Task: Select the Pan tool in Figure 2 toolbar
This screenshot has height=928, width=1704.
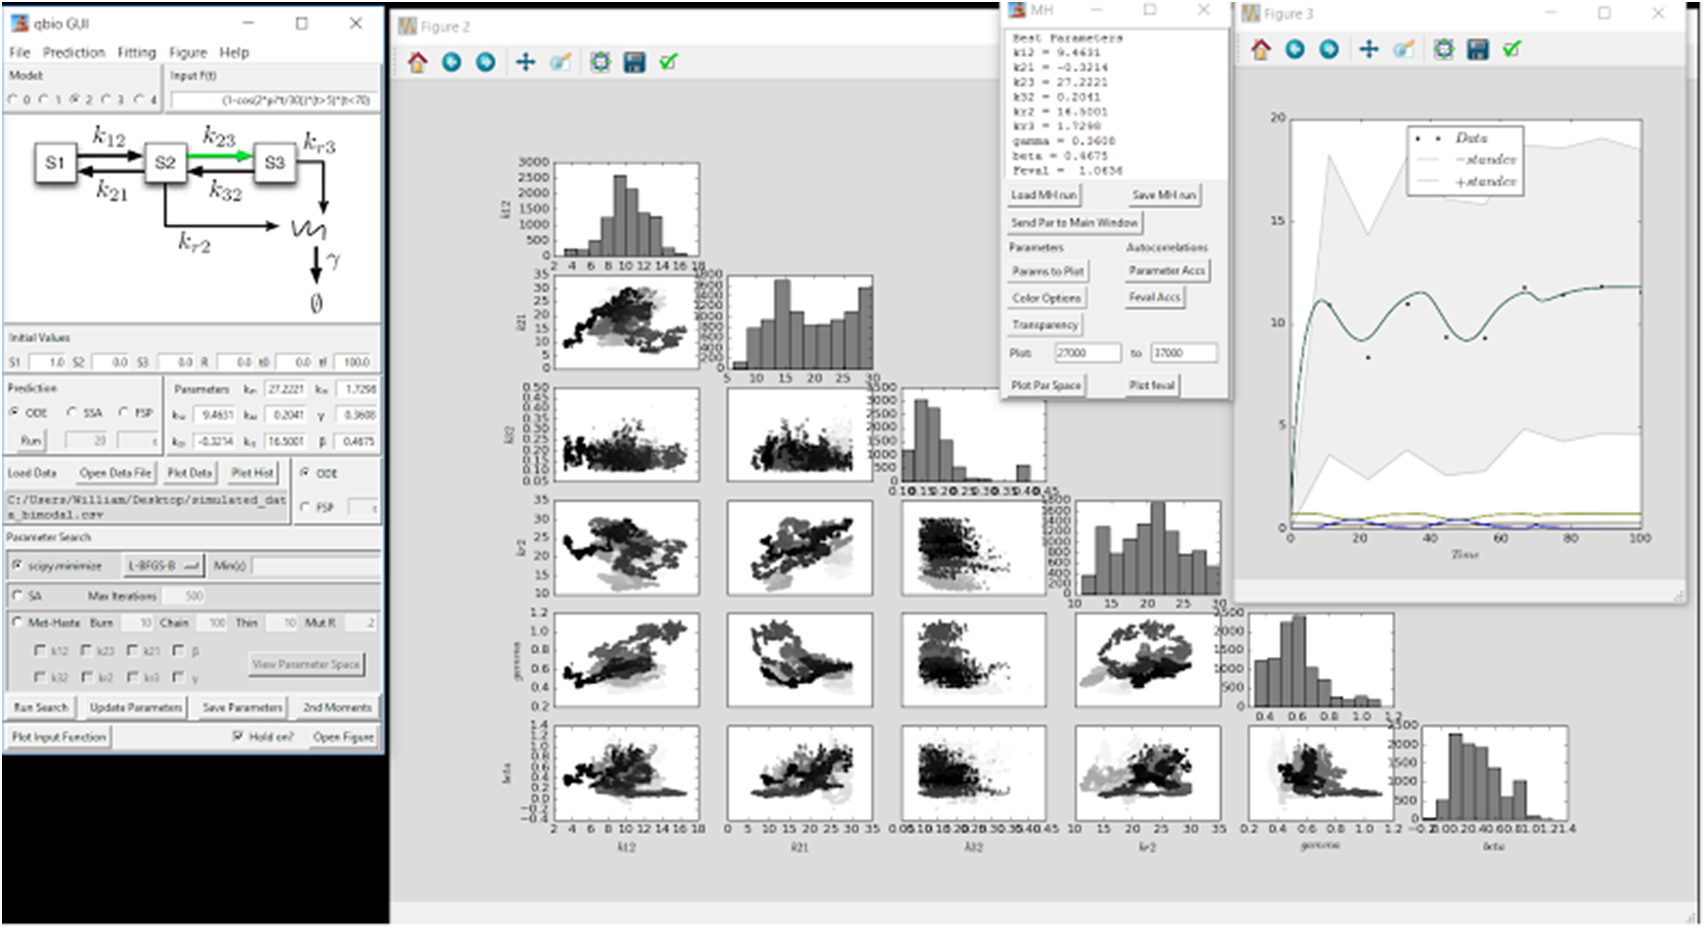Action: pos(525,63)
